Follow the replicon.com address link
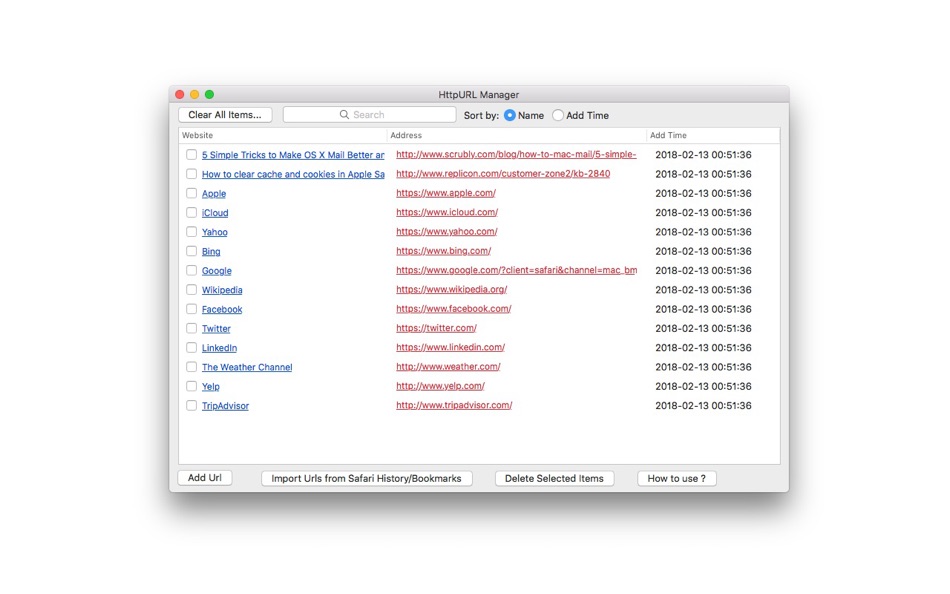Viewport: 950px width, 594px height. (x=503, y=174)
